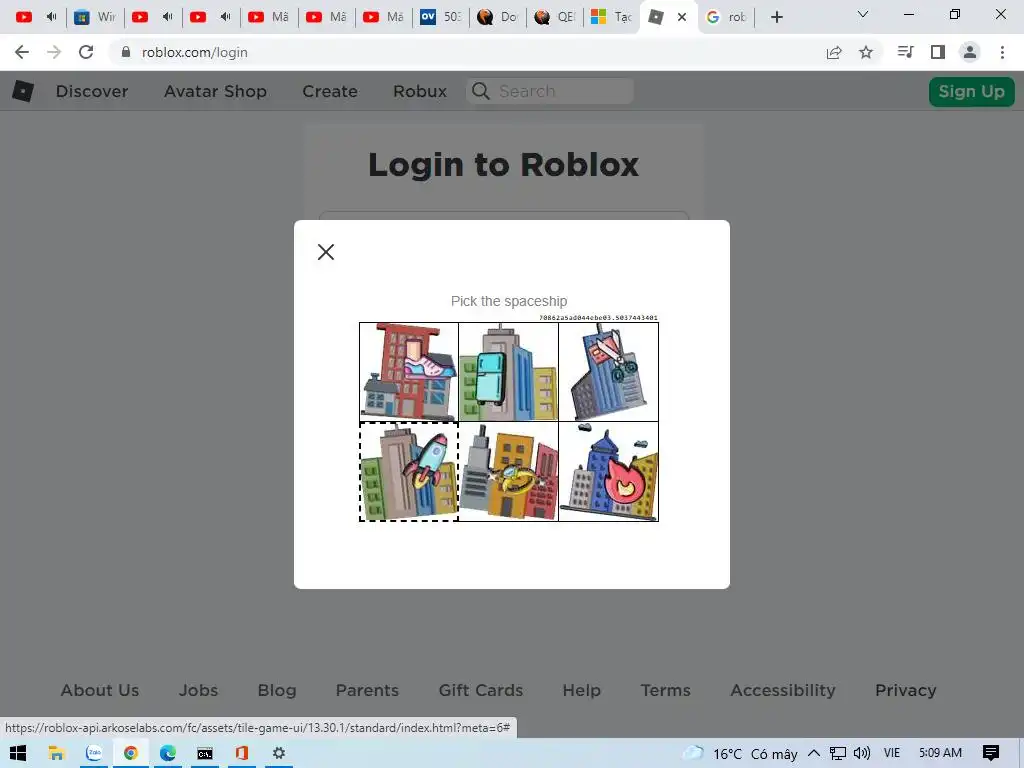The image size is (1024, 768).
Task: Open the Create page
Action: pos(330,91)
